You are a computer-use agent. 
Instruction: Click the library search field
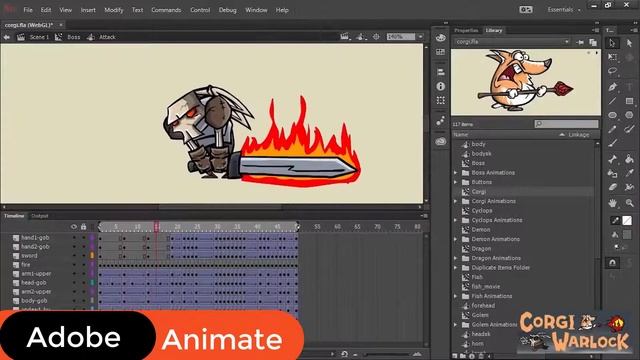tap(567, 124)
